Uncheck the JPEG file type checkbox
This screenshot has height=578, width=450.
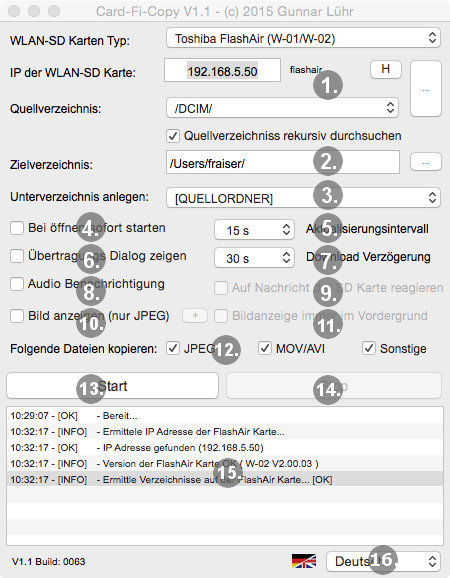coord(173,348)
